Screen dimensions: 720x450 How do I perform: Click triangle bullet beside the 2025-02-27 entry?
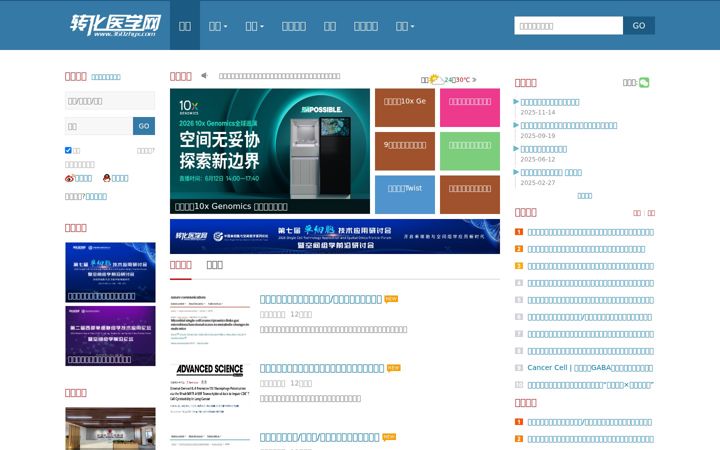point(516,172)
